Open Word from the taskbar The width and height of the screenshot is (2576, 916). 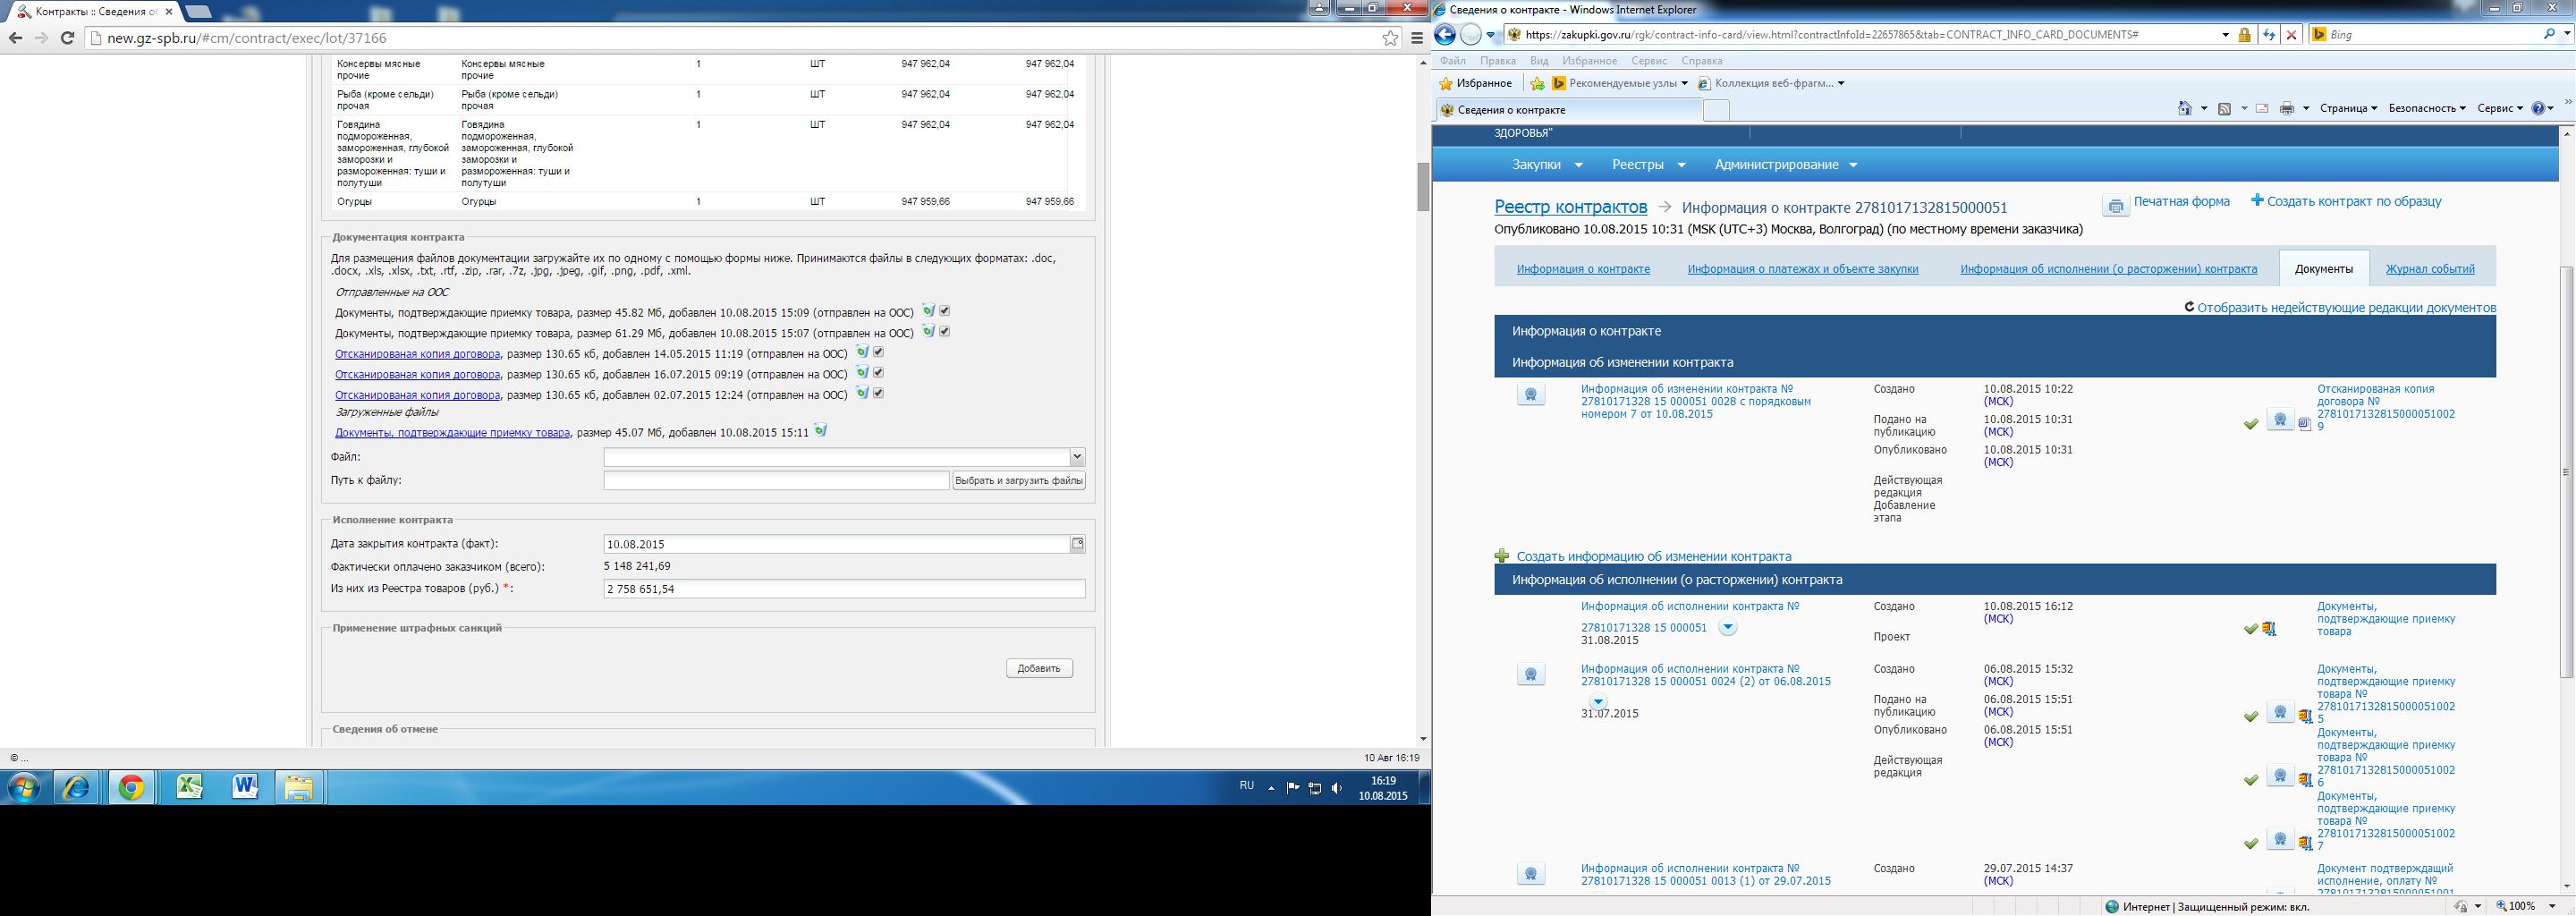[x=245, y=788]
